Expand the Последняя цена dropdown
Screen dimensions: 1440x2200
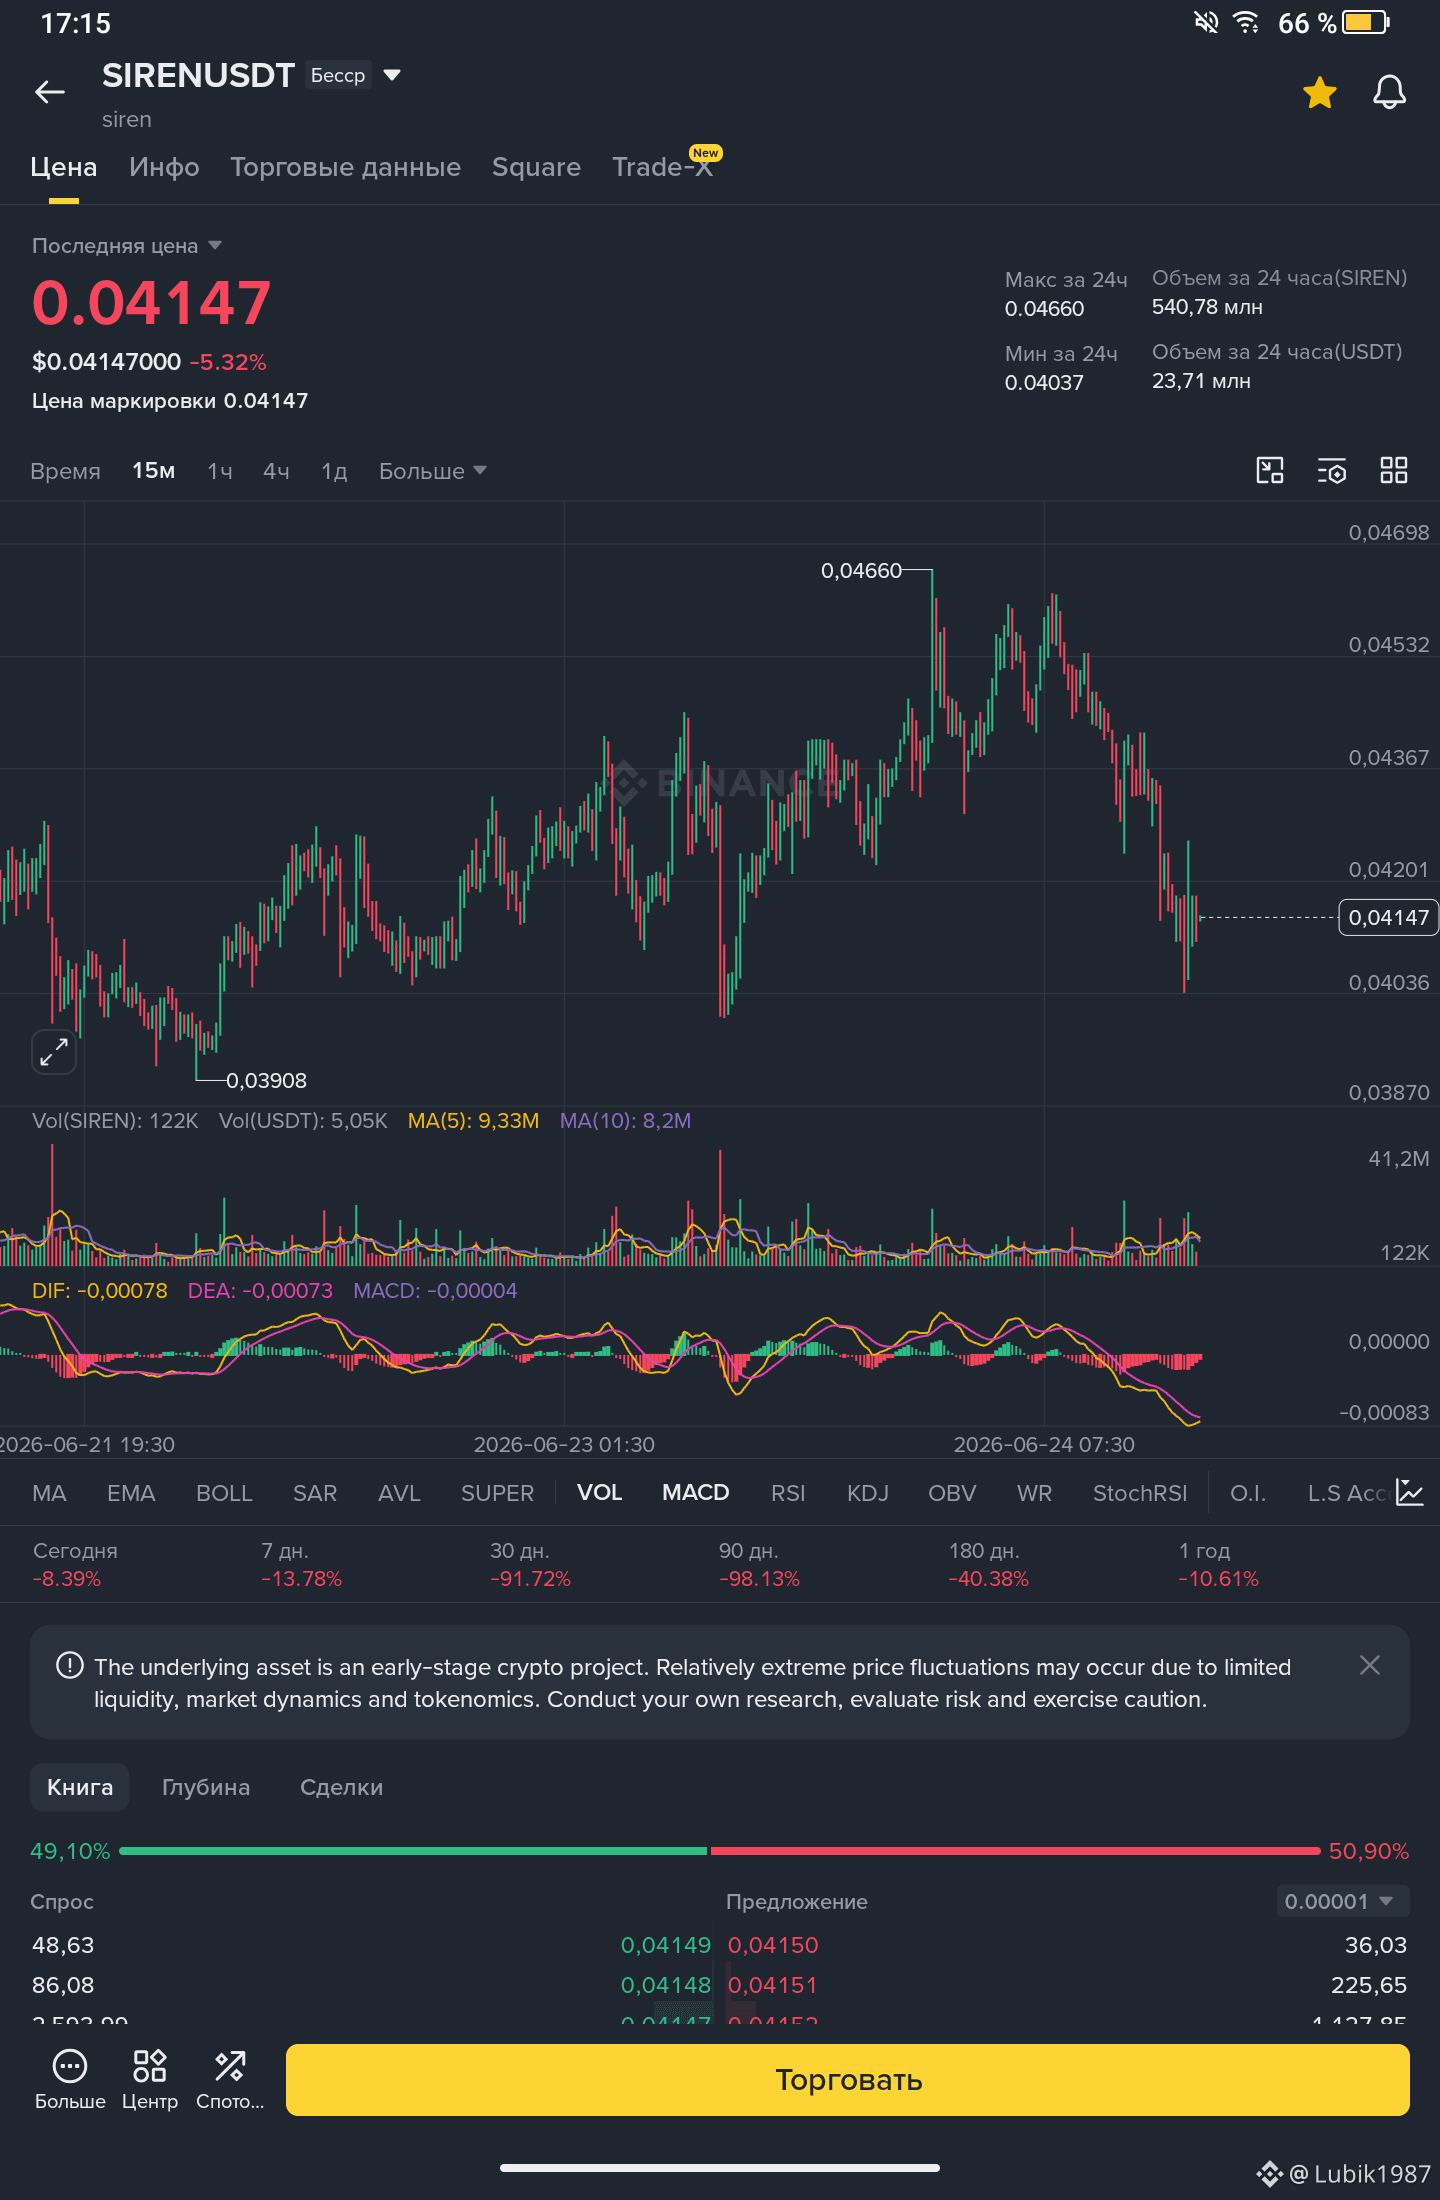(127, 246)
